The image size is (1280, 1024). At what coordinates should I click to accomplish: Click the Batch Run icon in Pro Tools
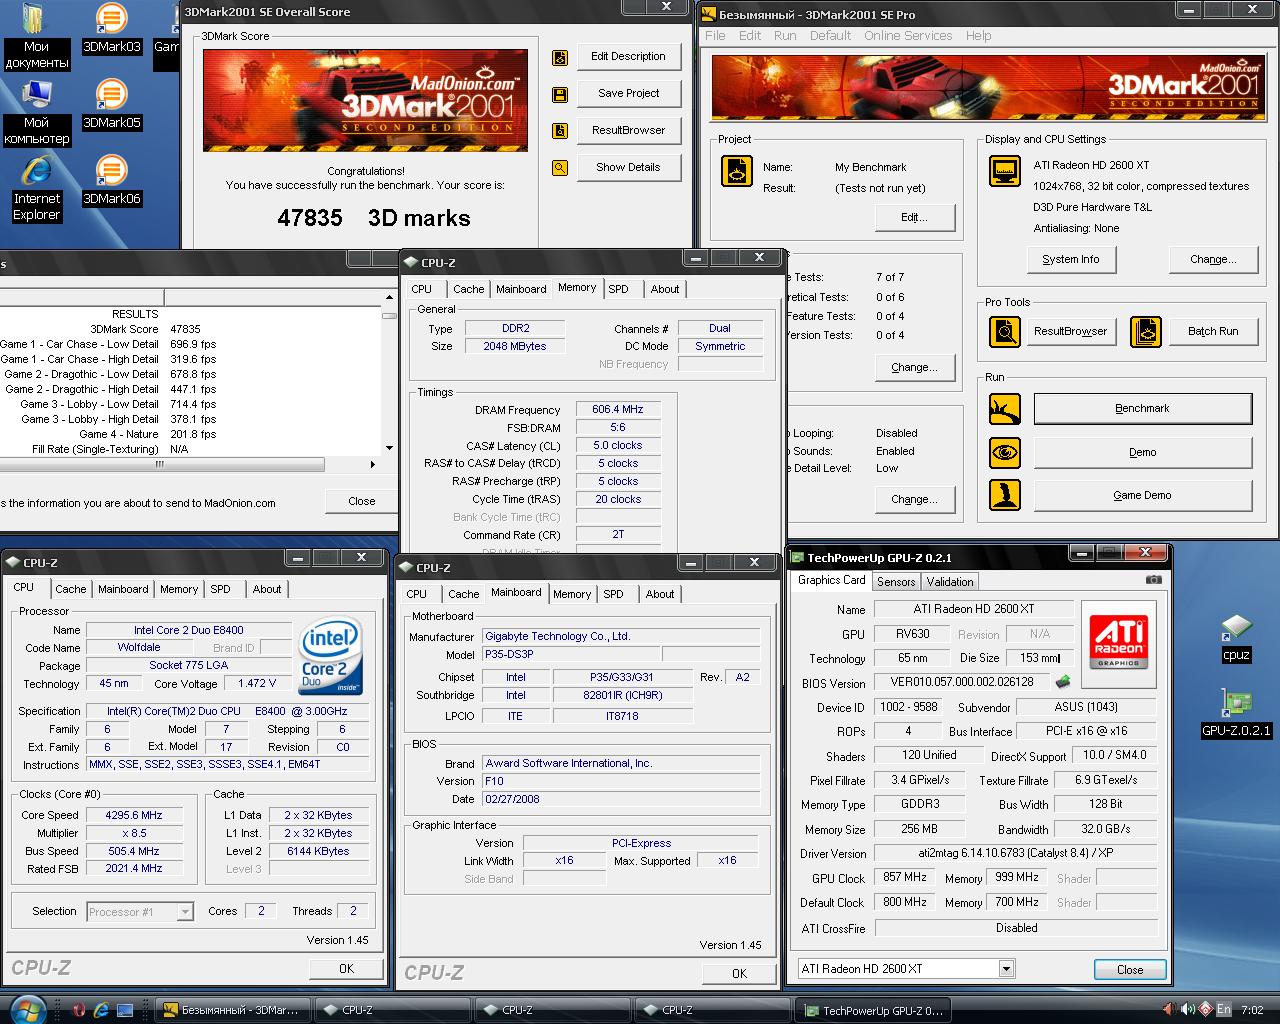pyautogui.click(x=1145, y=331)
